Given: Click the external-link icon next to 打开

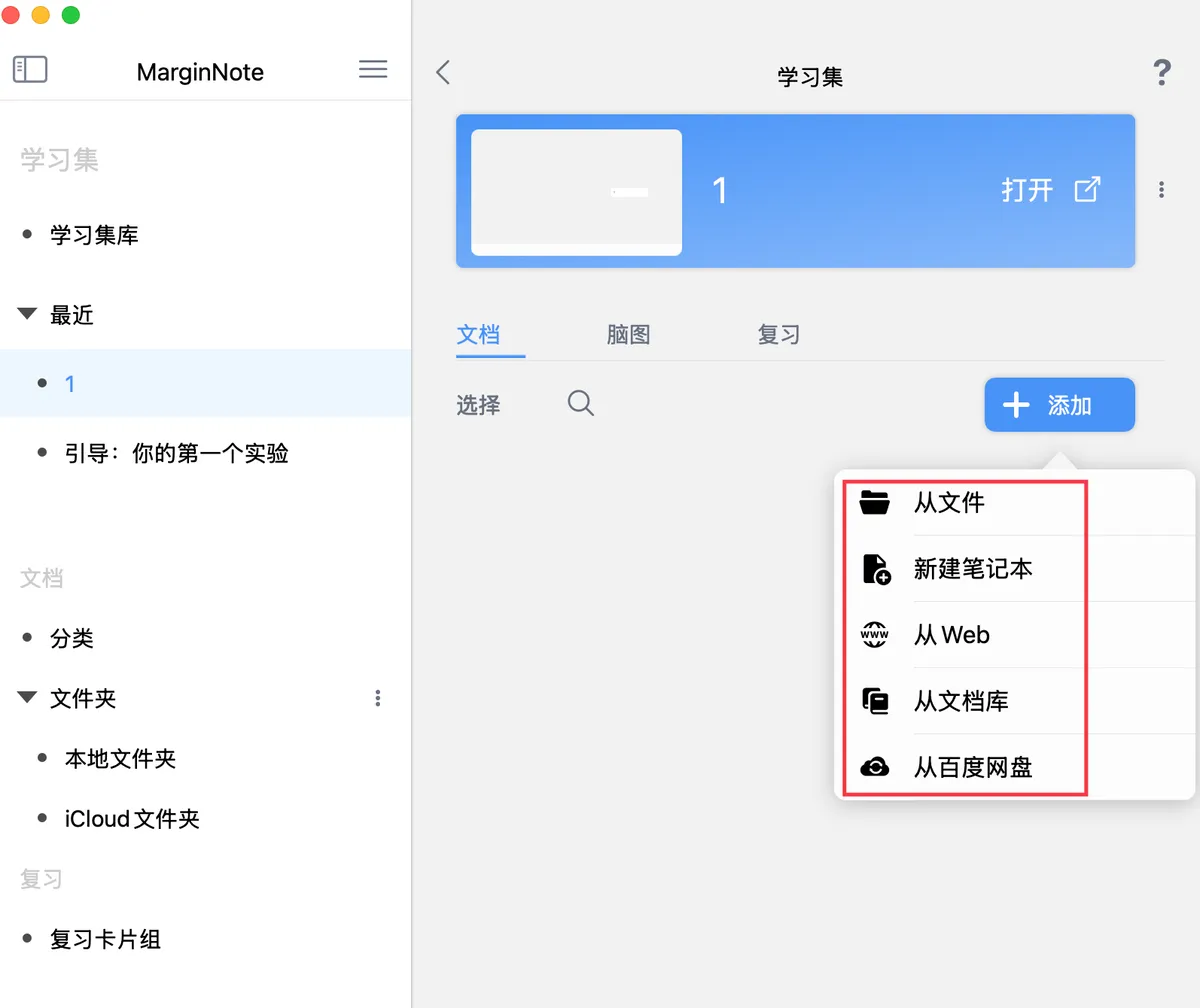Looking at the screenshot, I should [1087, 189].
